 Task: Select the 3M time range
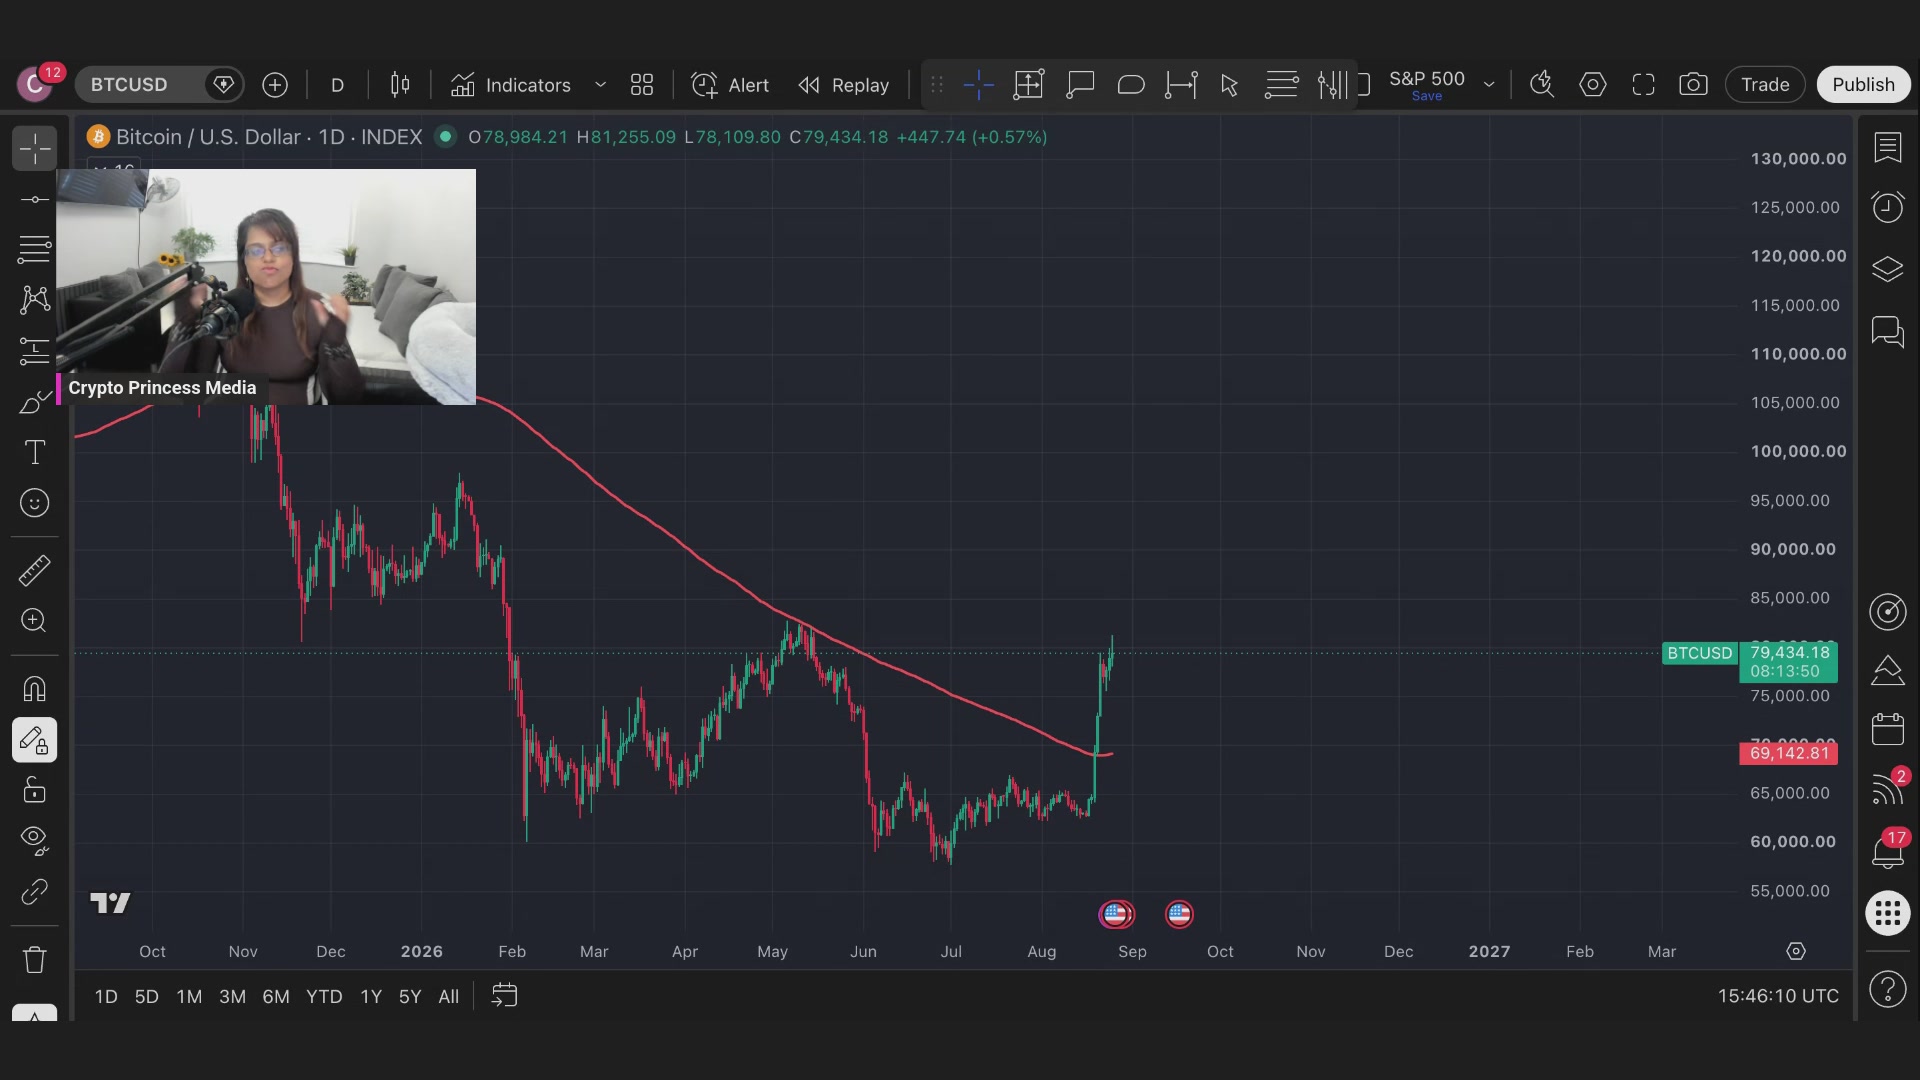click(x=232, y=997)
